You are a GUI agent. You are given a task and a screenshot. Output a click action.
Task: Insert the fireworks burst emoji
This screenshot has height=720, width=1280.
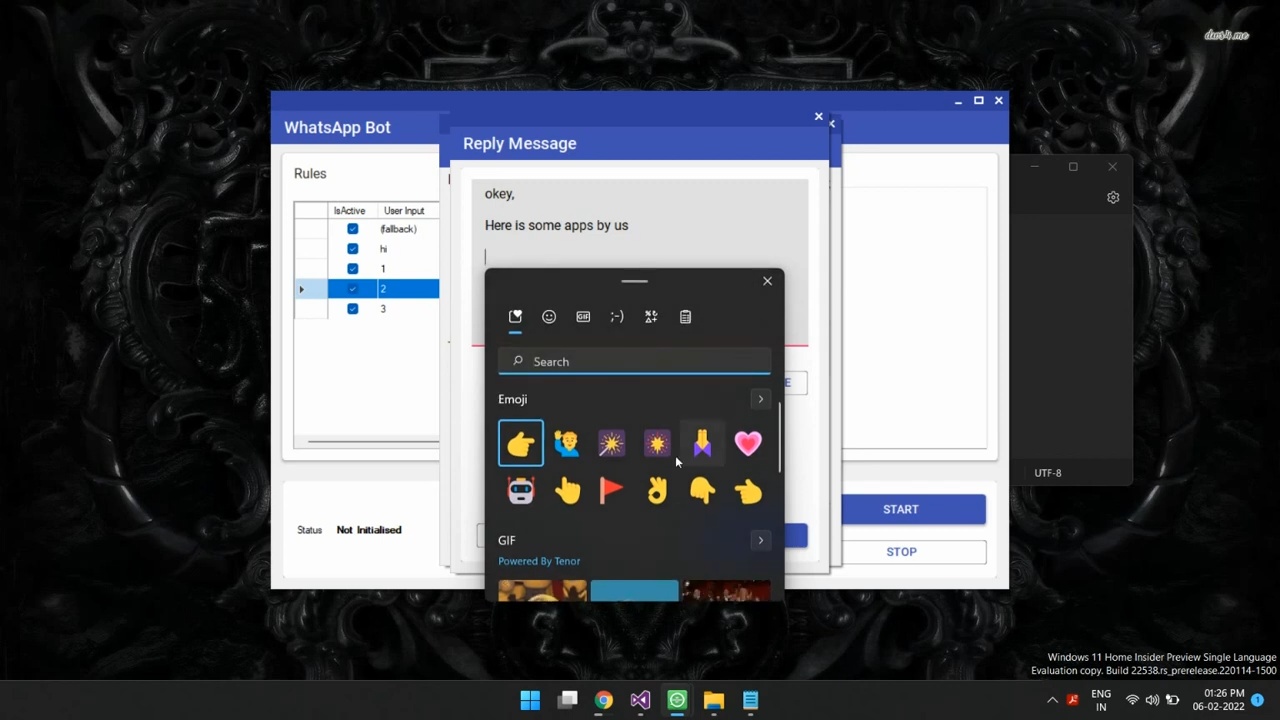657,443
